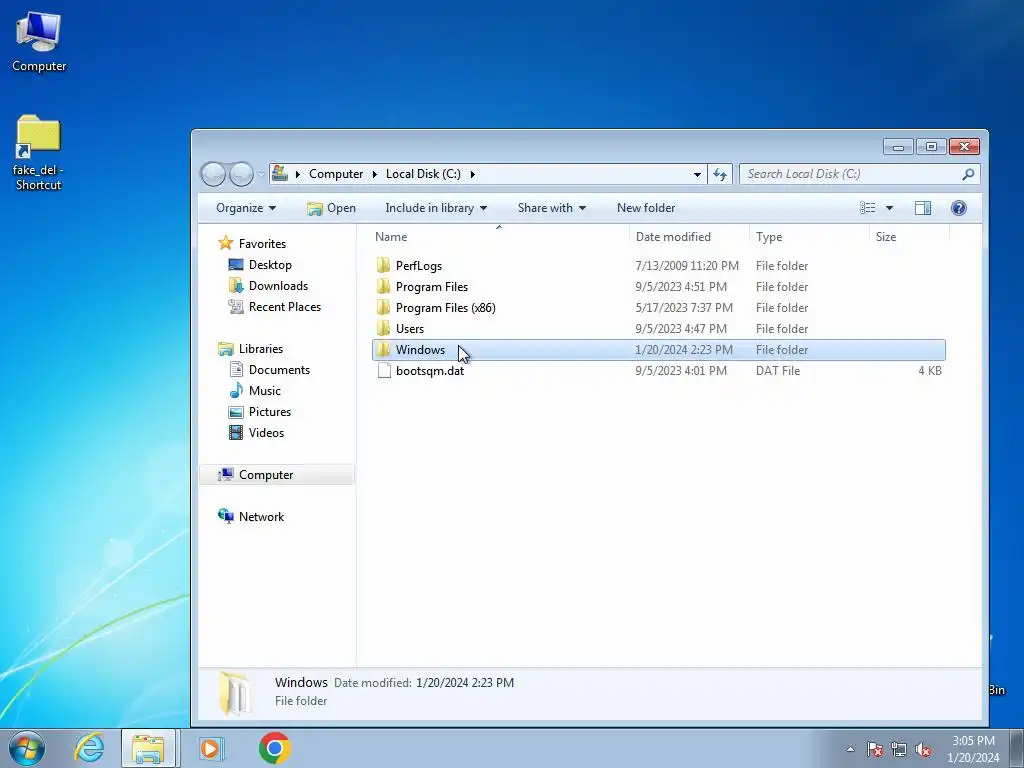Show the preview pane
This screenshot has height=768, width=1024.
(x=923, y=208)
